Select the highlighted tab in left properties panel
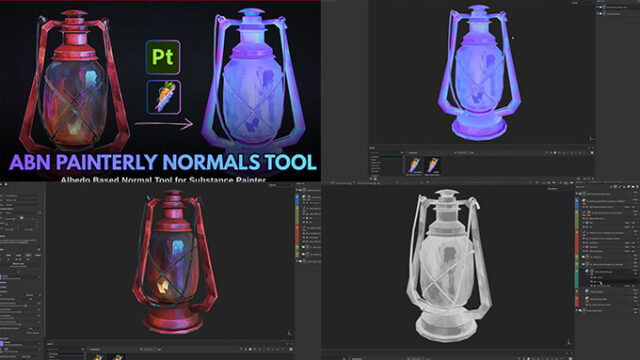This screenshot has width=640, height=360. click(28, 255)
